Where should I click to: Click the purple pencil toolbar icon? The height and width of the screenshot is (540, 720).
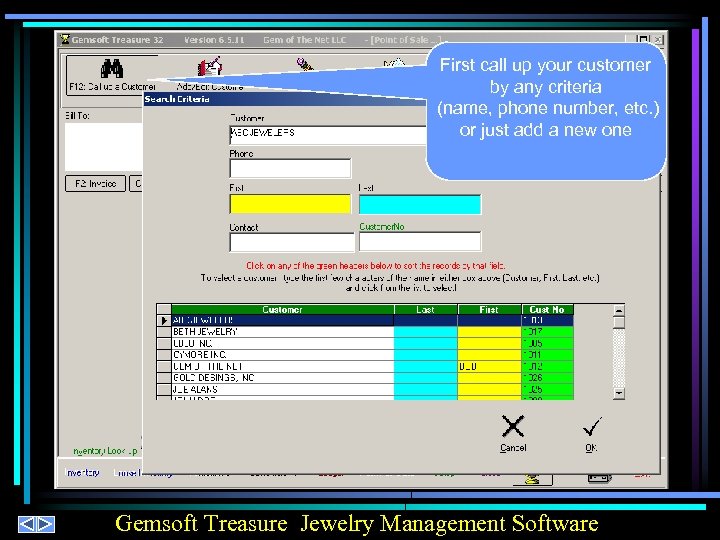(304, 64)
